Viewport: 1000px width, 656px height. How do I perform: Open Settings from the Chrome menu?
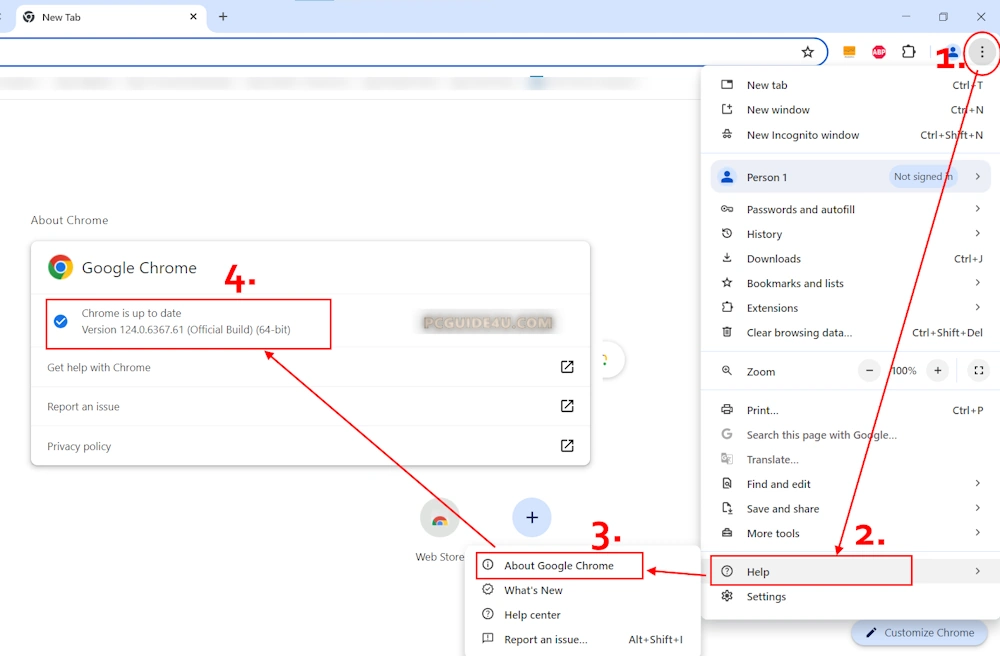(766, 596)
